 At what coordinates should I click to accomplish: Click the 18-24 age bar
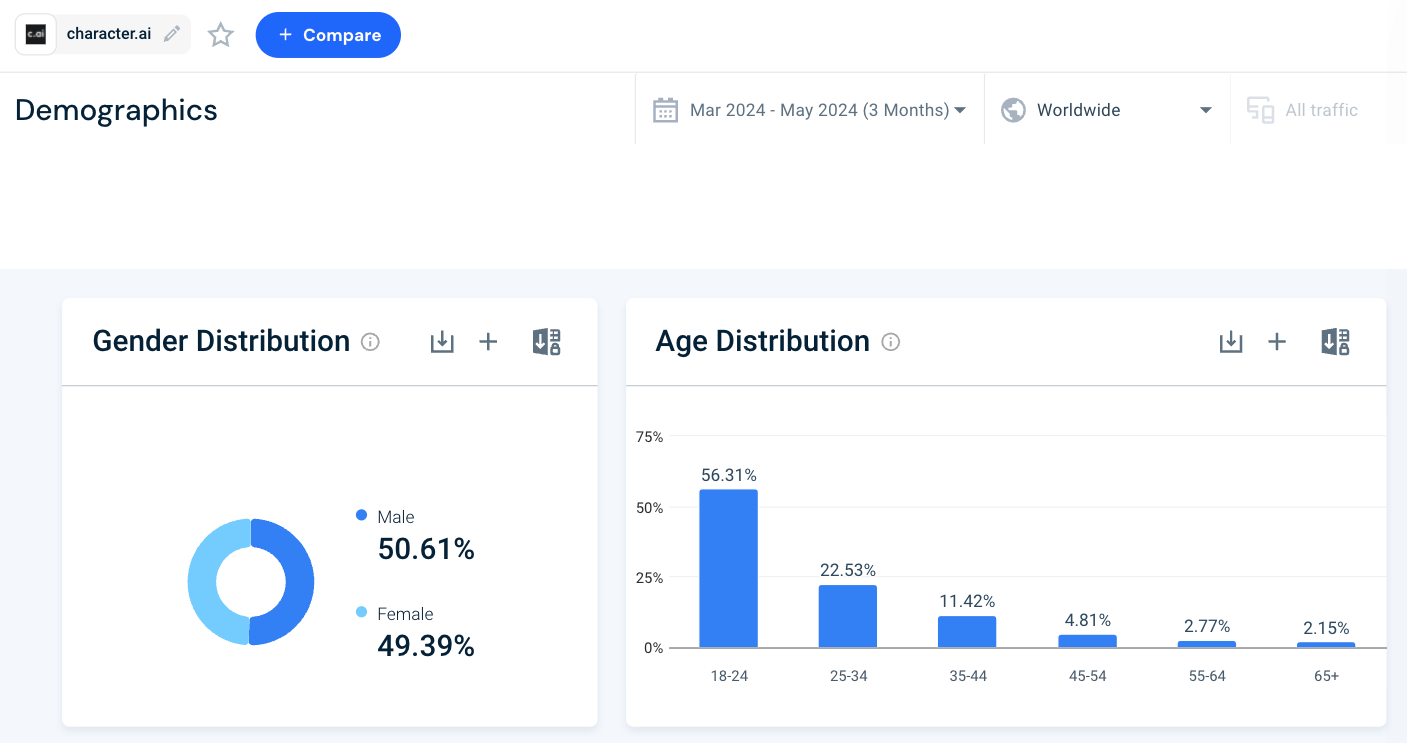coord(728,568)
